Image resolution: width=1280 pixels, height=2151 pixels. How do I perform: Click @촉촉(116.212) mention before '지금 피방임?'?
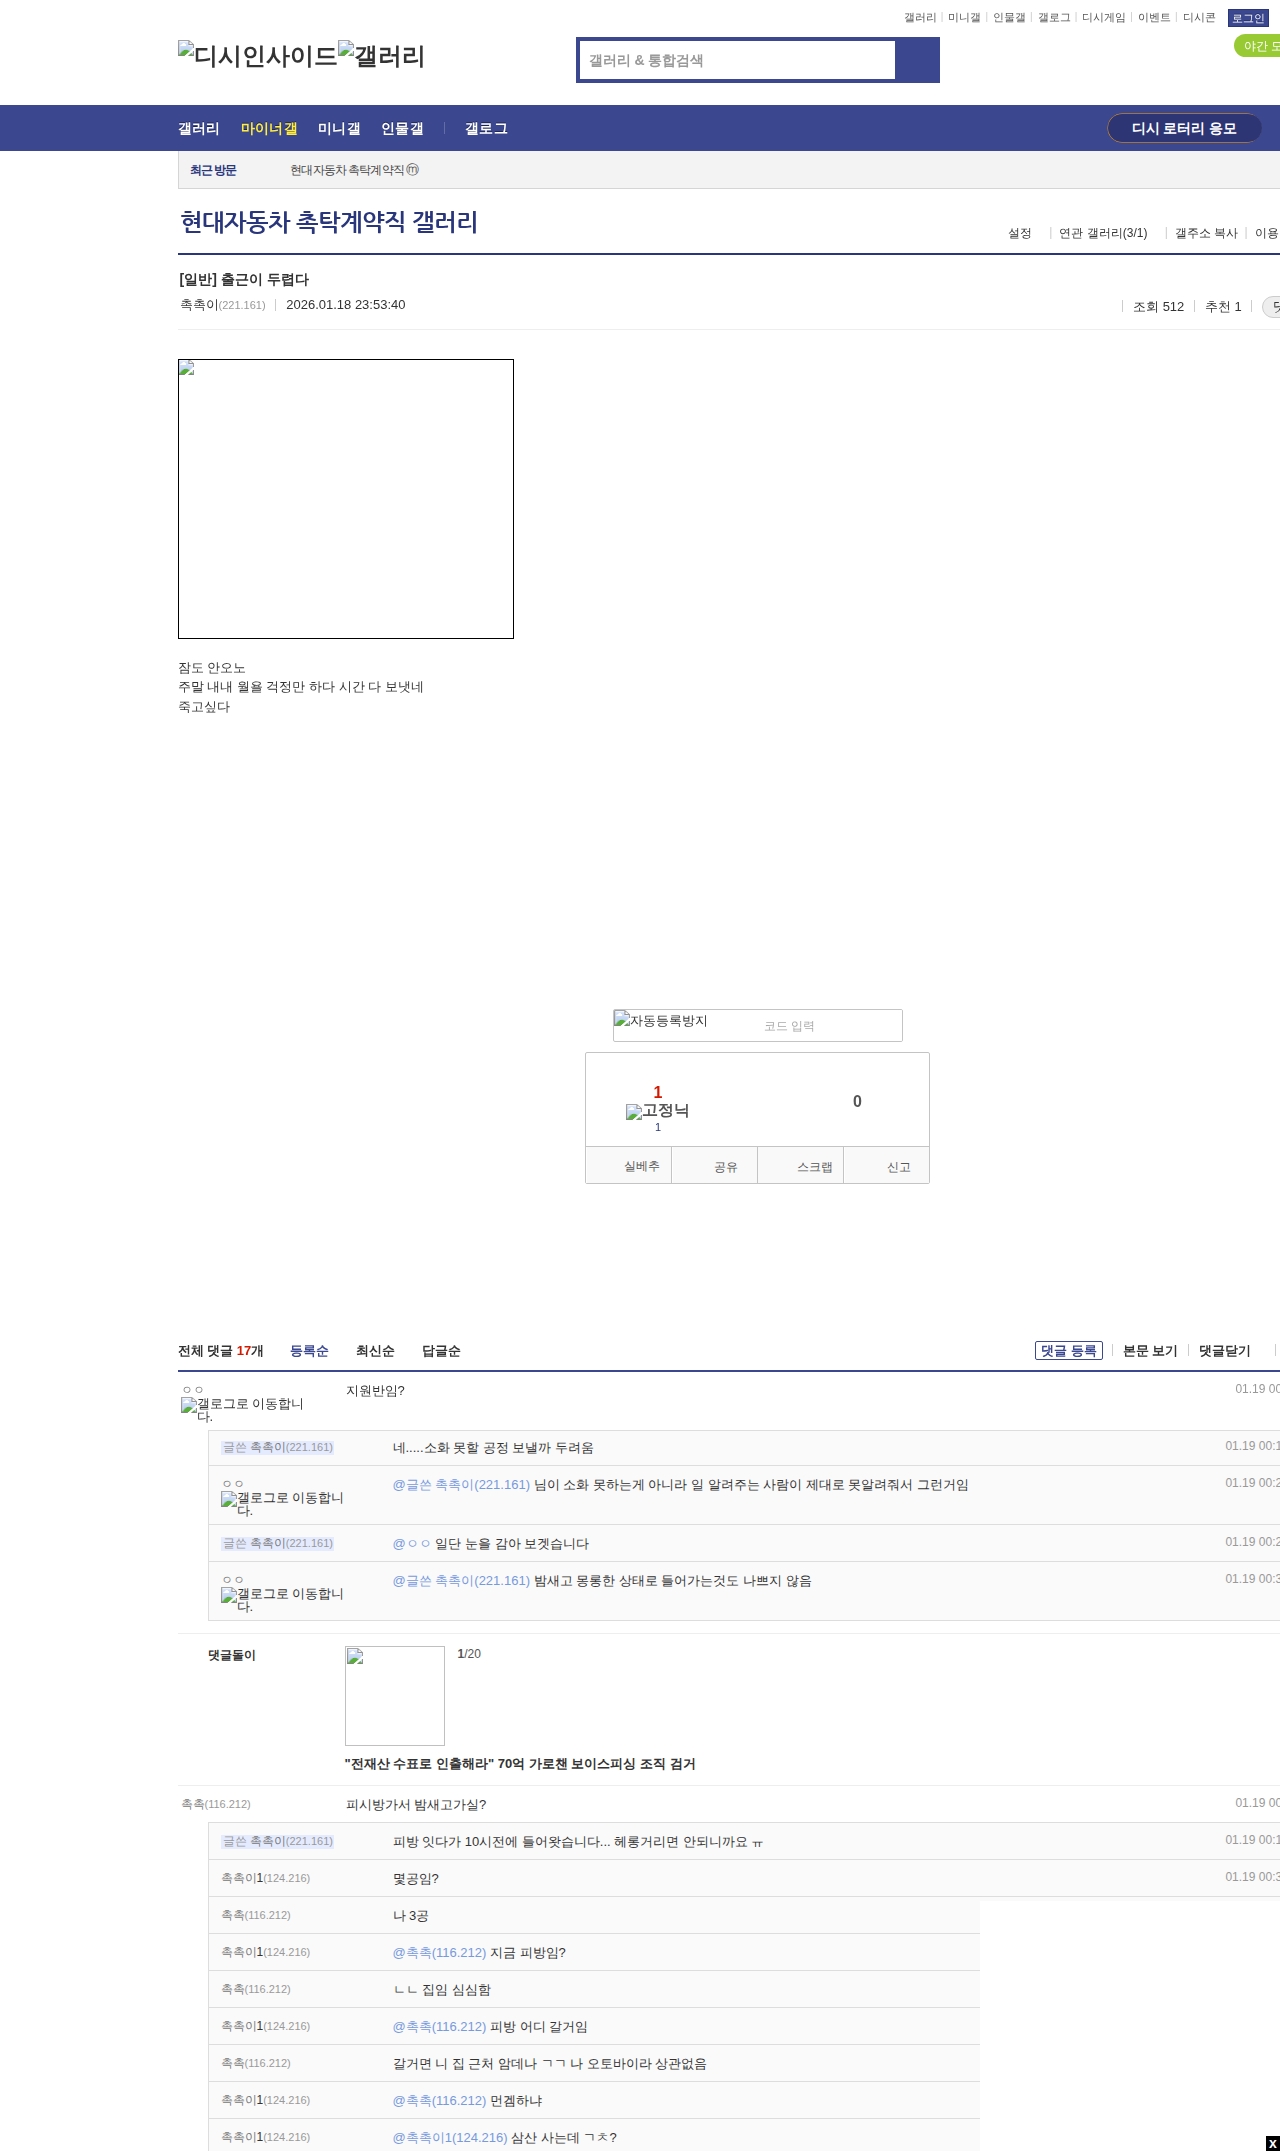[x=439, y=1953]
